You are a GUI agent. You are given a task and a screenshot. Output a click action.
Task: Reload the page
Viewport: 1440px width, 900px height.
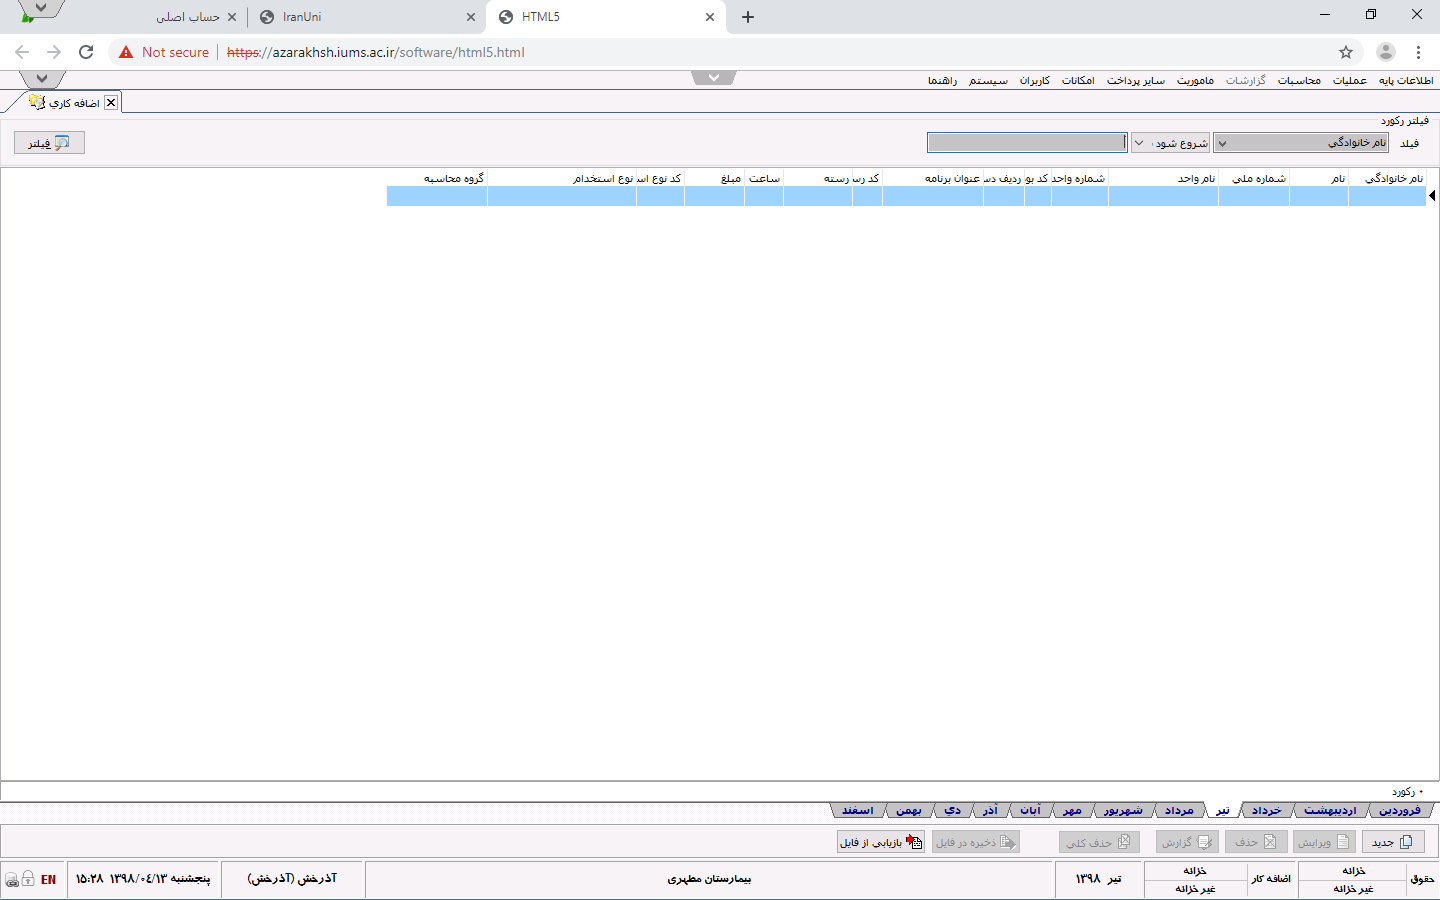tap(86, 52)
